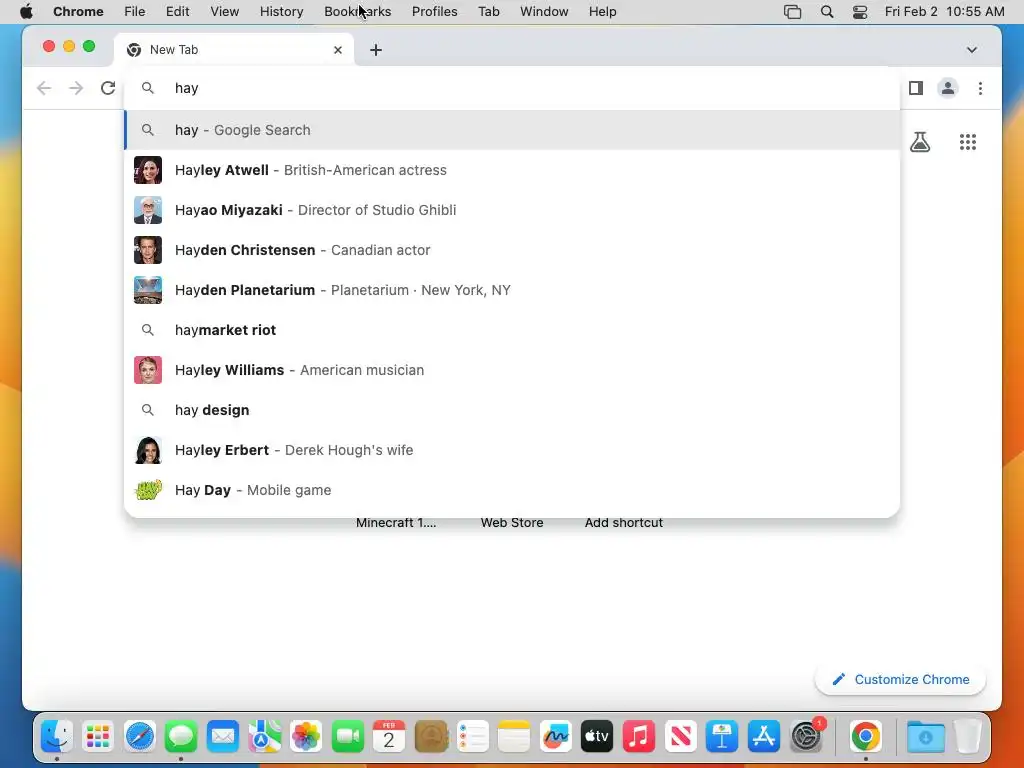Image resolution: width=1024 pixels, height=768 pixels.
Task: Select the Hayden Planetarium suggestion
Action: point(511,290)
